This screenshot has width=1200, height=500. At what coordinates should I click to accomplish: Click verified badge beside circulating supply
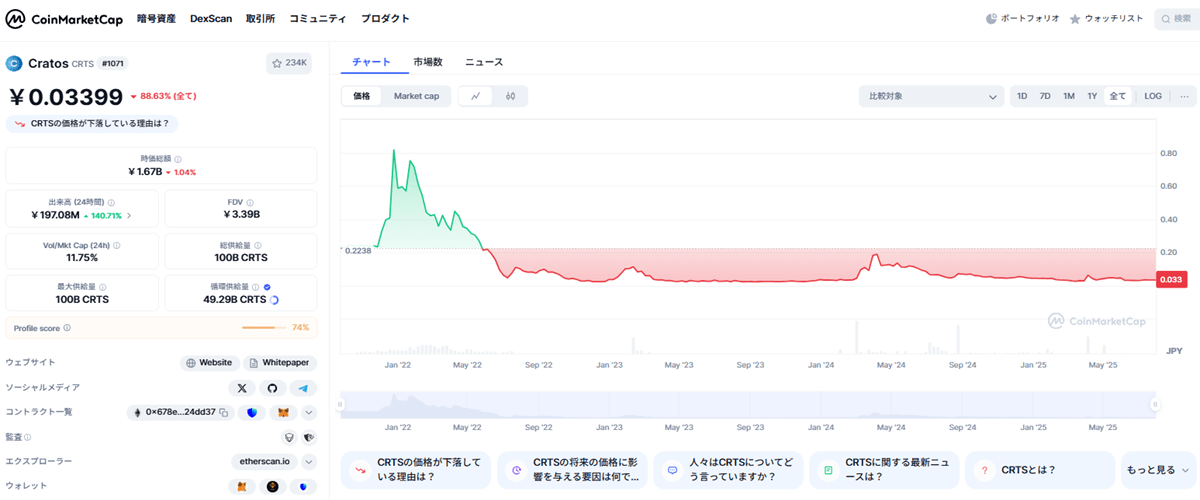pyautogui.click(x=267, y=287)
